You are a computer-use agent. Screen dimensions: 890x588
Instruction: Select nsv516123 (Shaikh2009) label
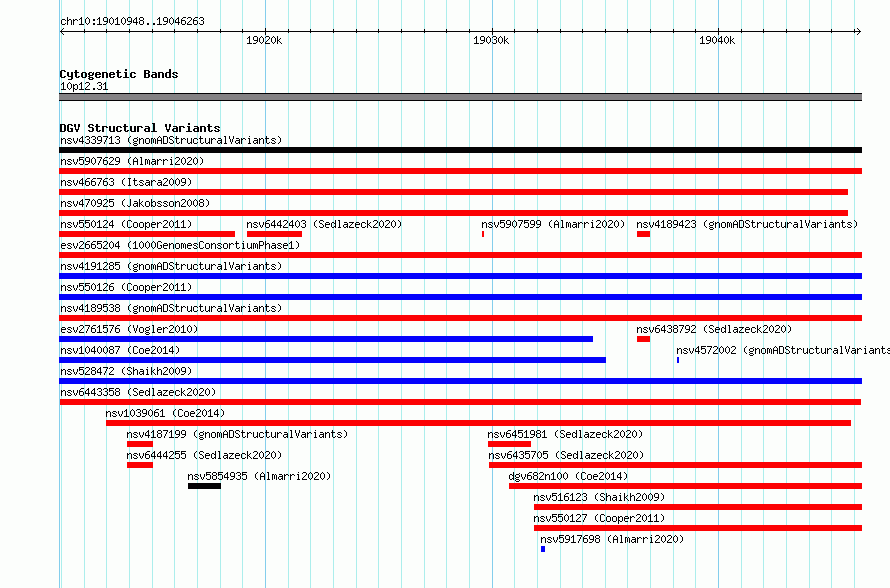pos(599,497)
